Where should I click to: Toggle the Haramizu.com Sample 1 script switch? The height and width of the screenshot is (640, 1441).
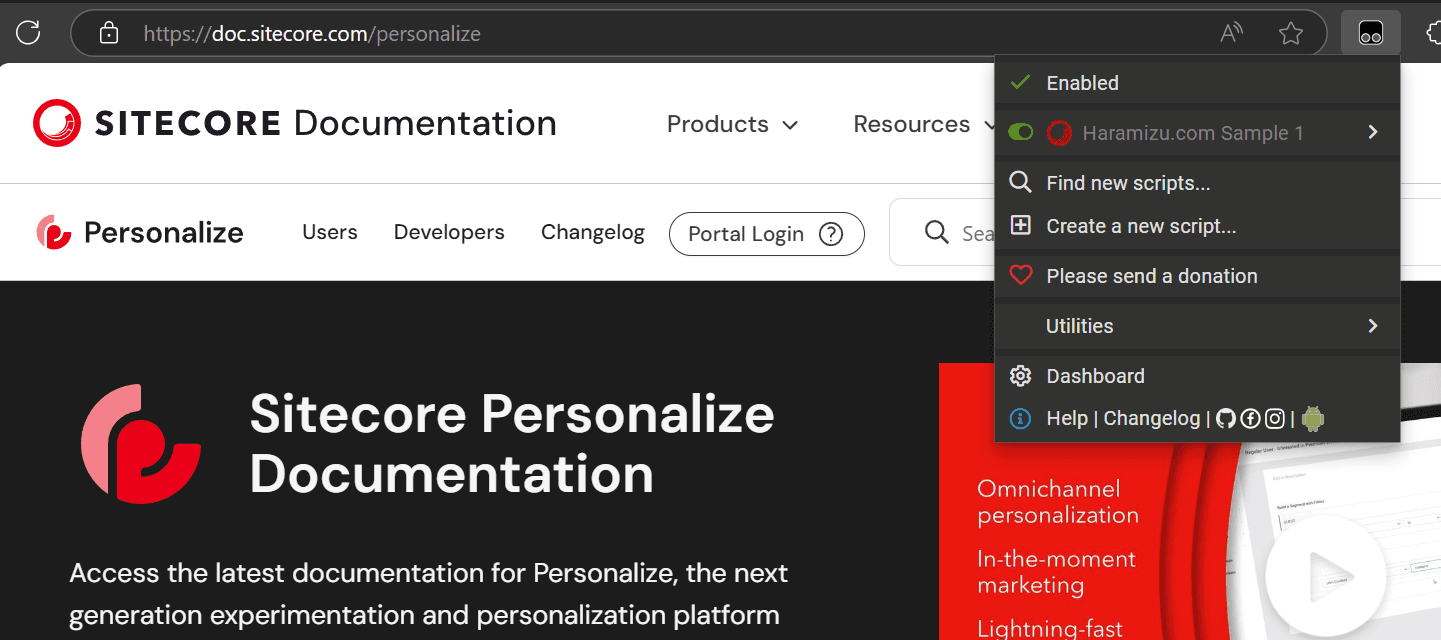1020,133
